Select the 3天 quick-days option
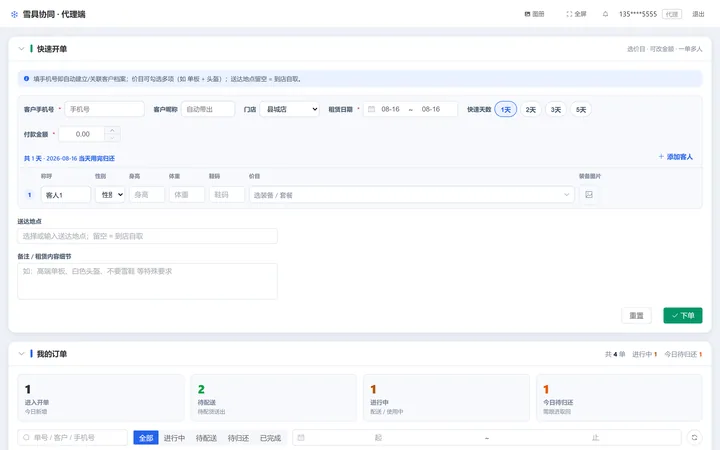This screenshot has width=720, height=450. click(556, 109)
